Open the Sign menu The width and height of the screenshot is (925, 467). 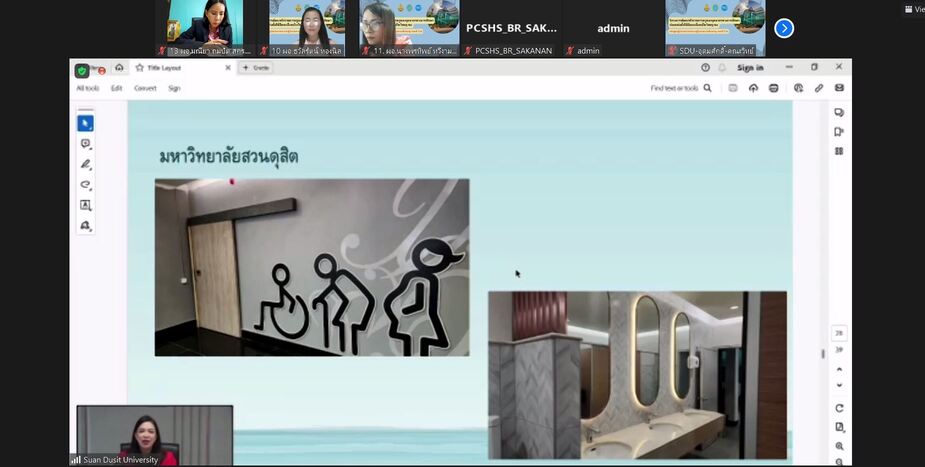click(x=174, y=88)
